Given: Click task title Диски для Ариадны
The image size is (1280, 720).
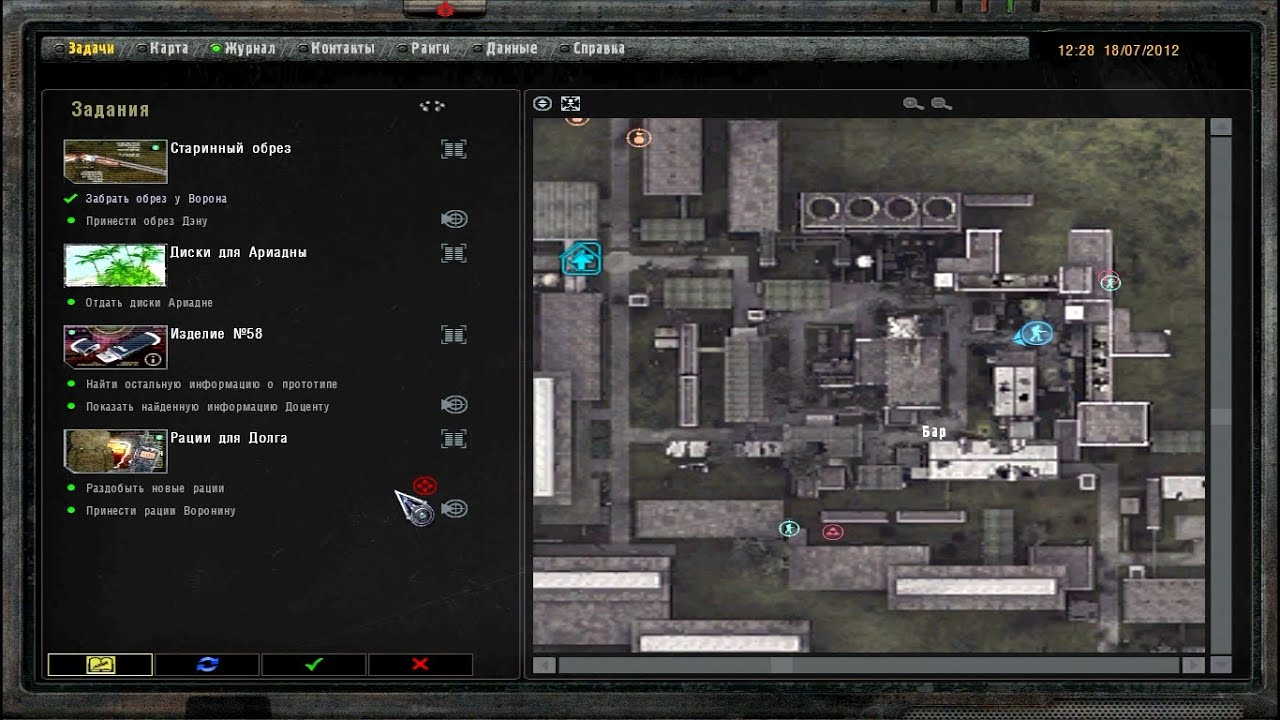Looking at the screenshot, I should 239,252.
